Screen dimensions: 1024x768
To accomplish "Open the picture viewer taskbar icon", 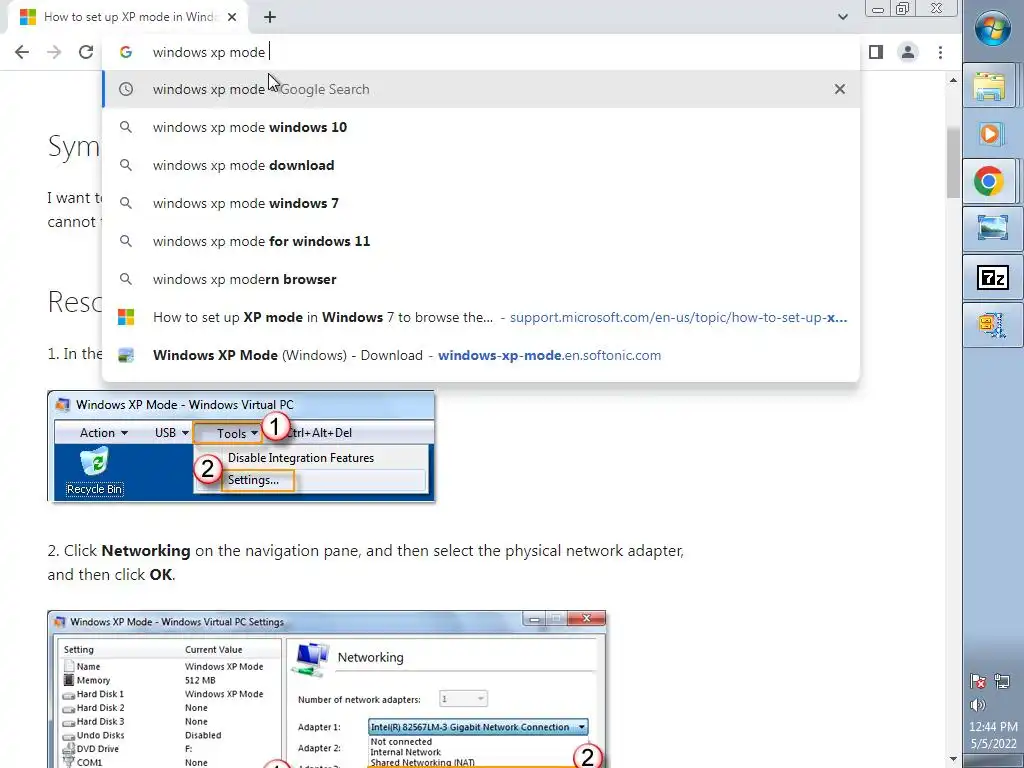I will [x=993, y=229].
